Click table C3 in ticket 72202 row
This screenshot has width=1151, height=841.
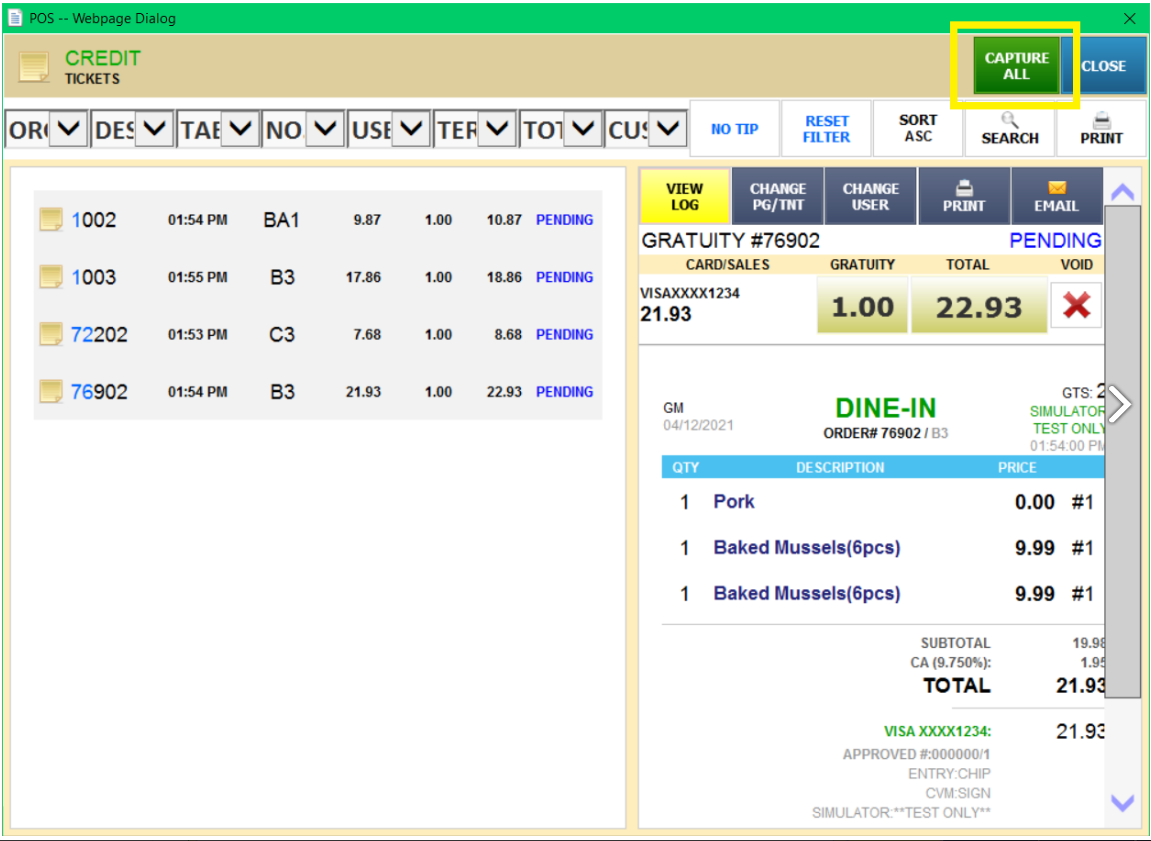tap(282, 334)
